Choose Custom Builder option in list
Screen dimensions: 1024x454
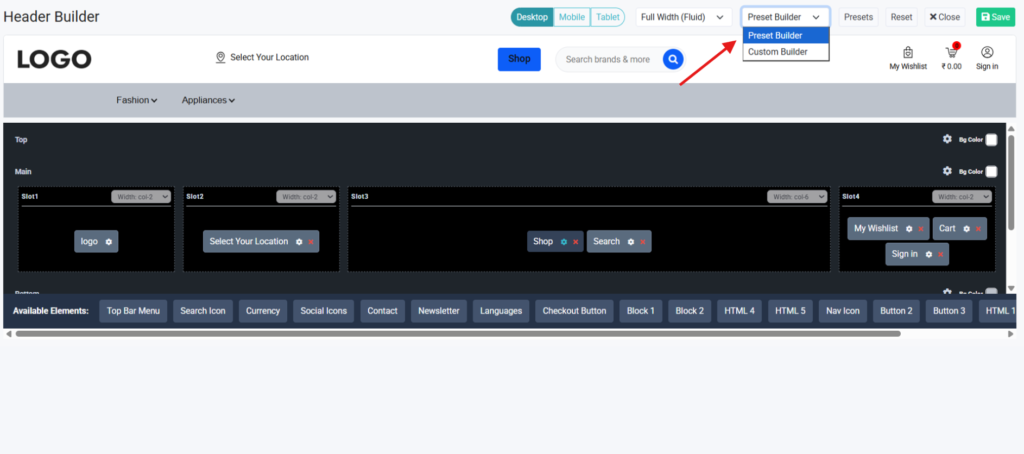(x=786, y=52)
